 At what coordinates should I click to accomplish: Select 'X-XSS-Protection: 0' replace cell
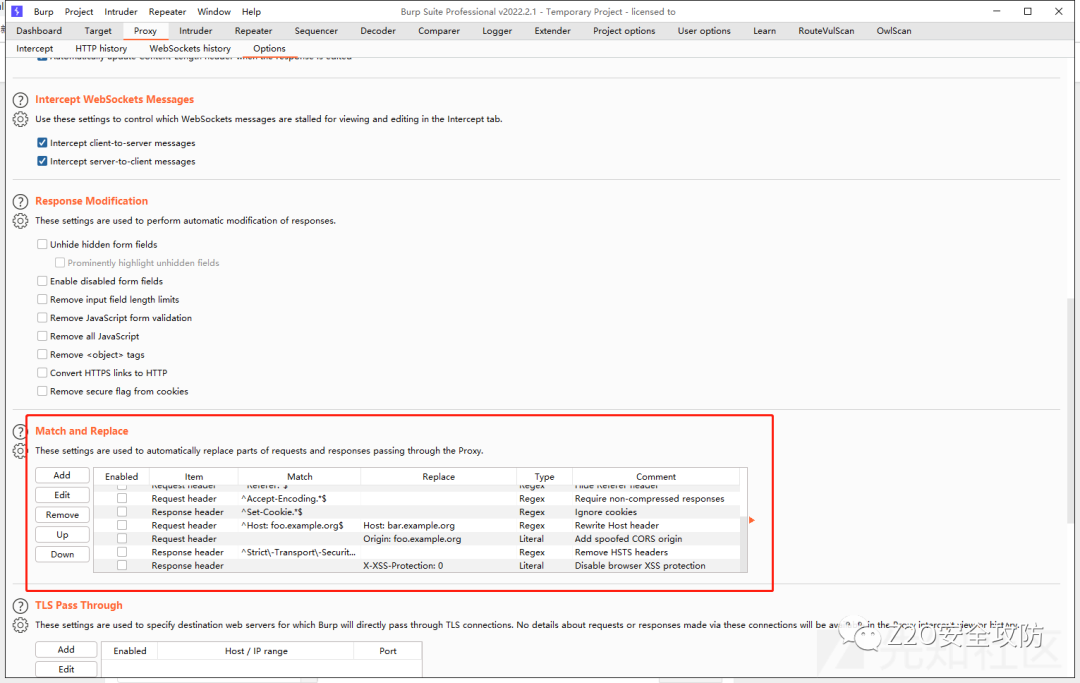[x=438, y=565]
